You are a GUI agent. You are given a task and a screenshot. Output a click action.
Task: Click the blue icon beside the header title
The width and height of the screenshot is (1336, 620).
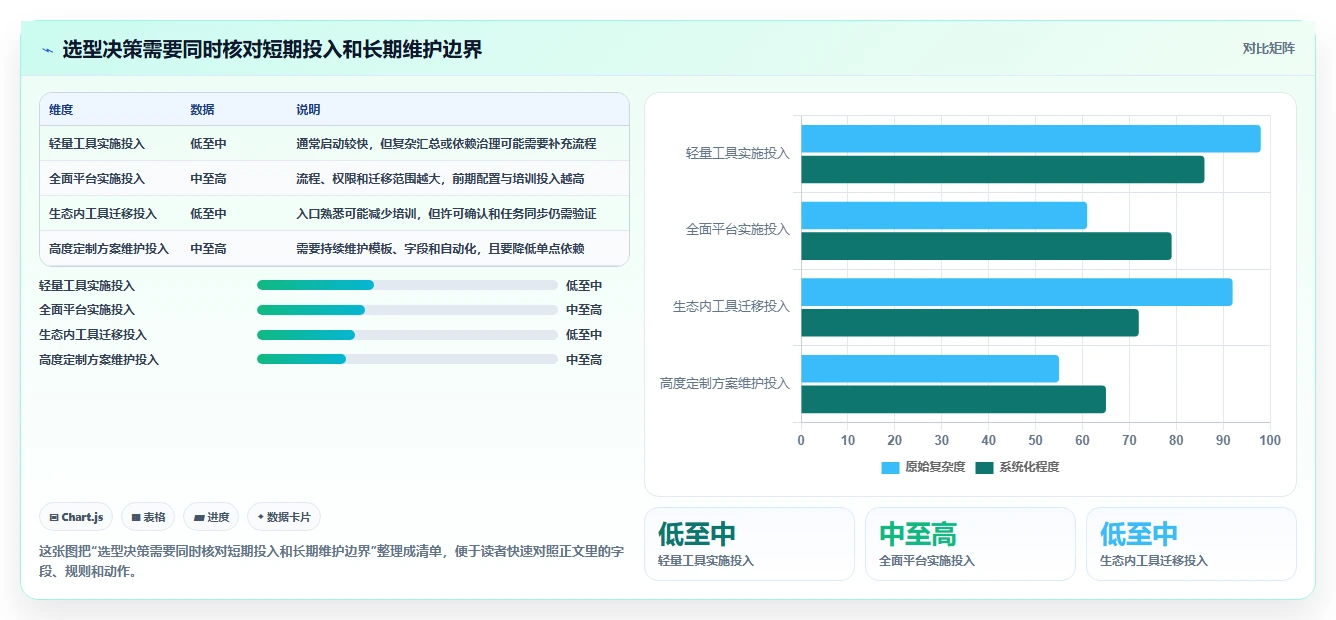click(x=47, y=50)
